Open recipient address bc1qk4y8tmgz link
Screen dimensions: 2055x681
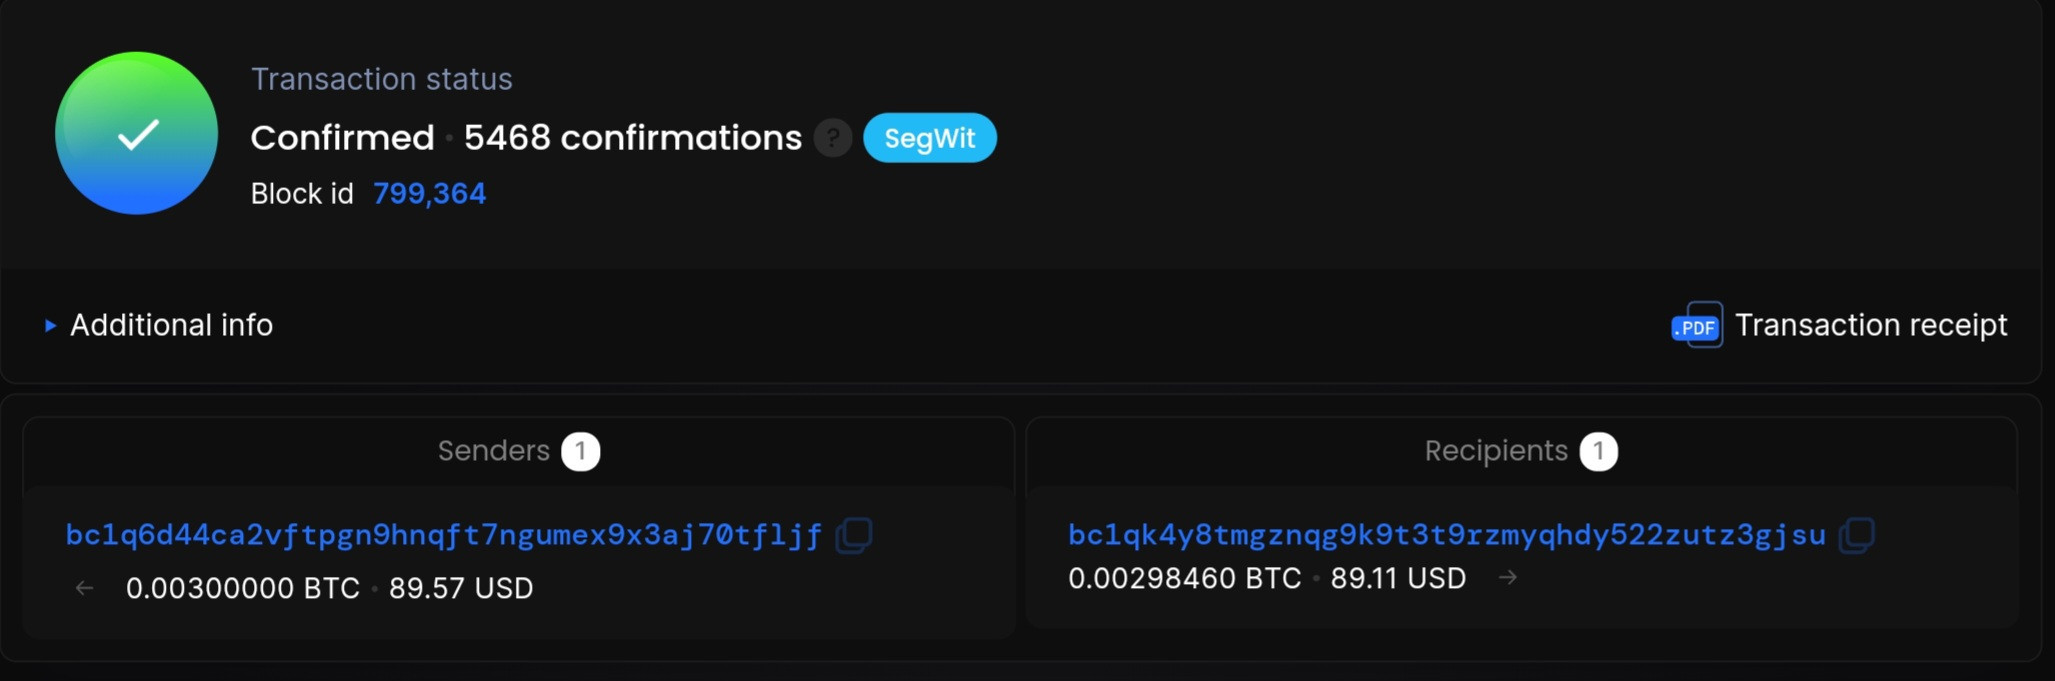coord(1447,535)
